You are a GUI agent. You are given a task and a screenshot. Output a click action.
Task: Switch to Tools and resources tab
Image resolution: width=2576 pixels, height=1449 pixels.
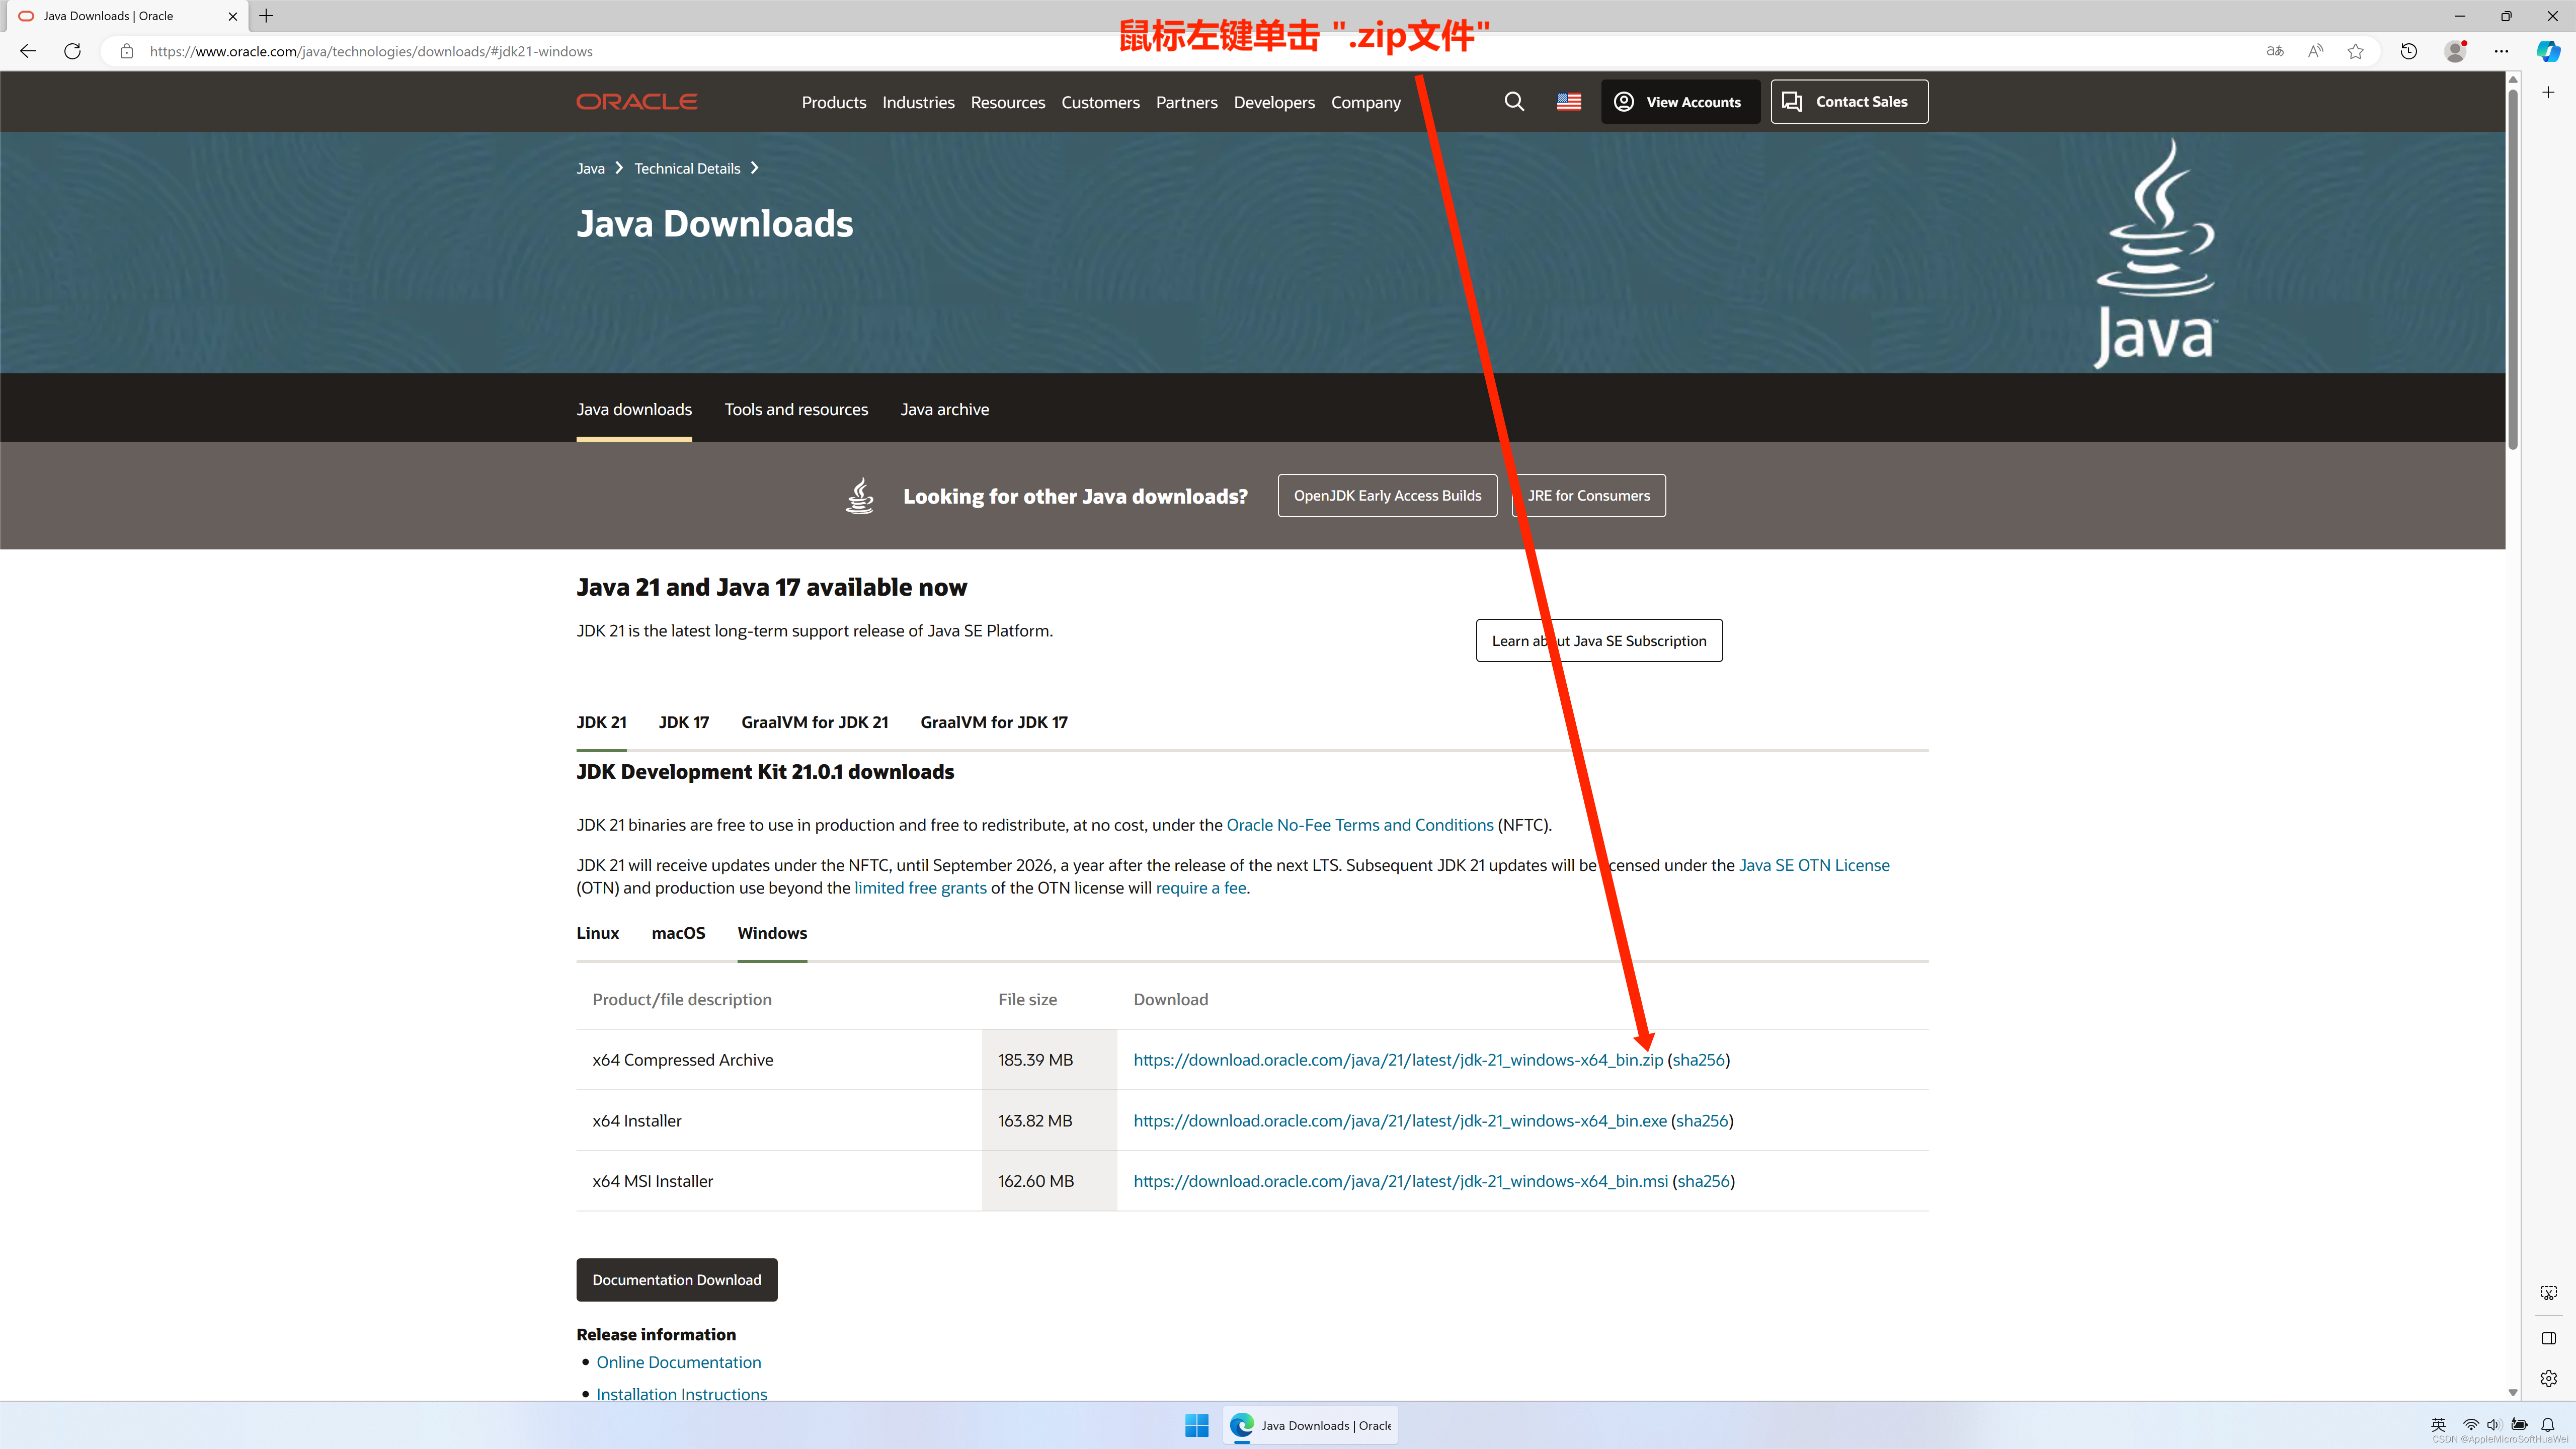tap(796, 409)
